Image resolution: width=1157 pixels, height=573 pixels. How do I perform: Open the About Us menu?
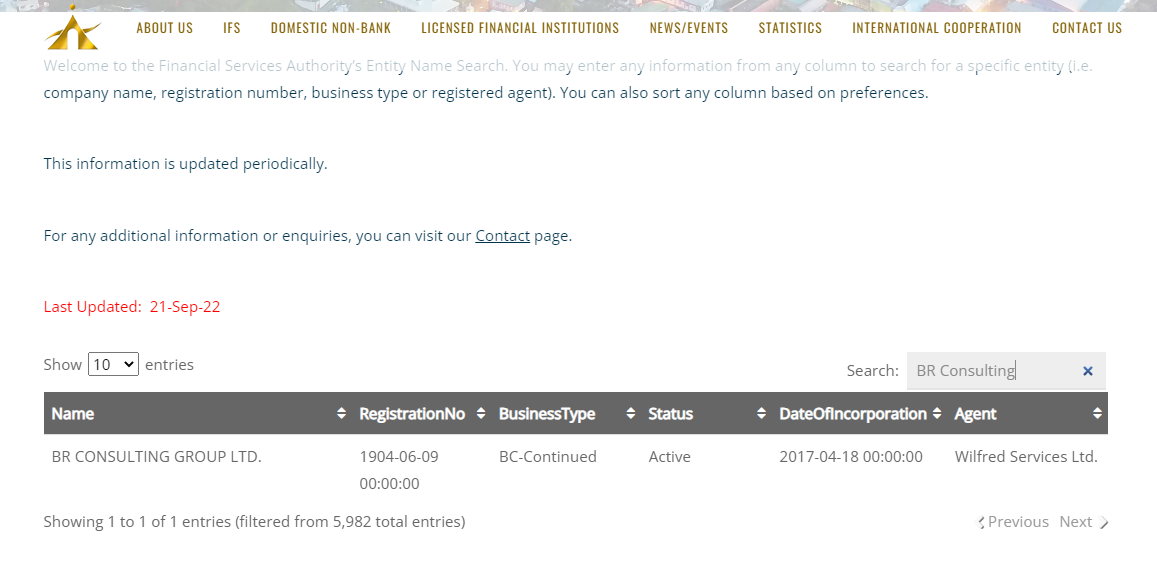[165, 28]
